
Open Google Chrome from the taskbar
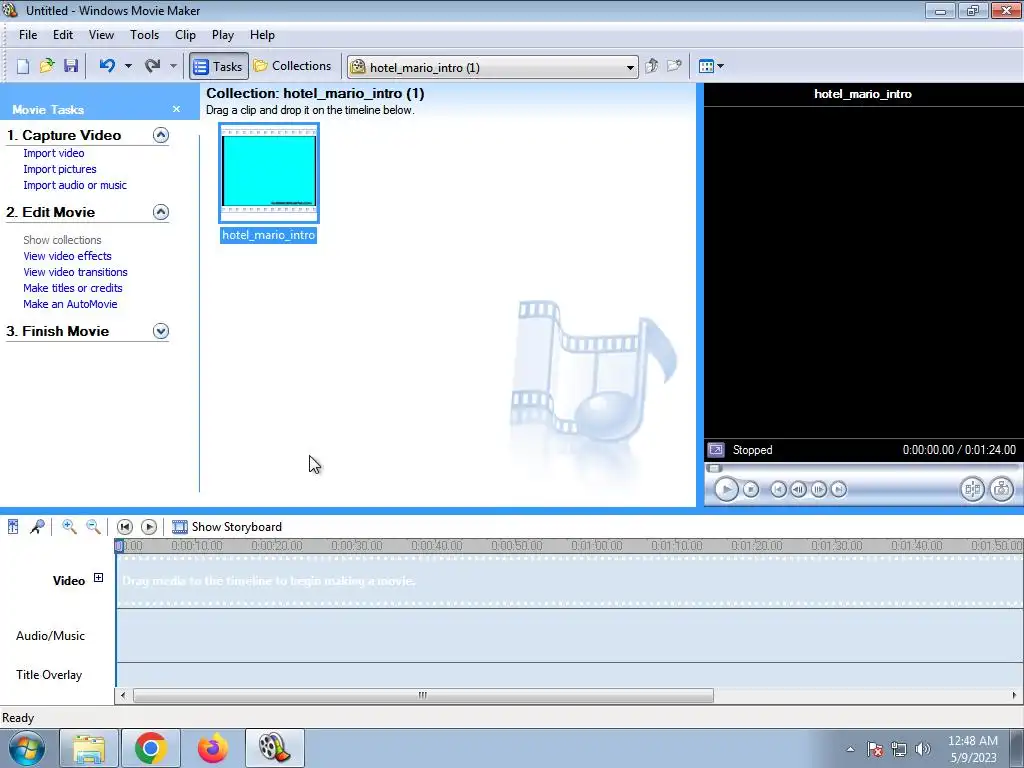coord(150,748)
